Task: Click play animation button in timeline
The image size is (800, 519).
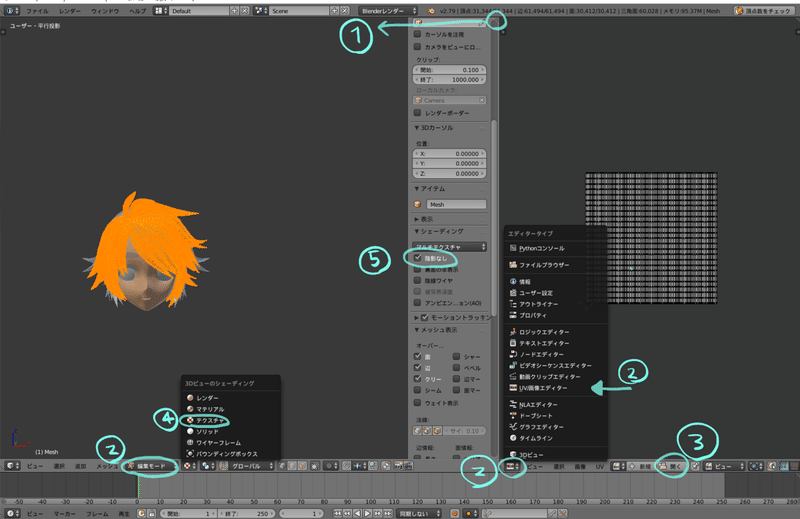Action: point(367,513)
